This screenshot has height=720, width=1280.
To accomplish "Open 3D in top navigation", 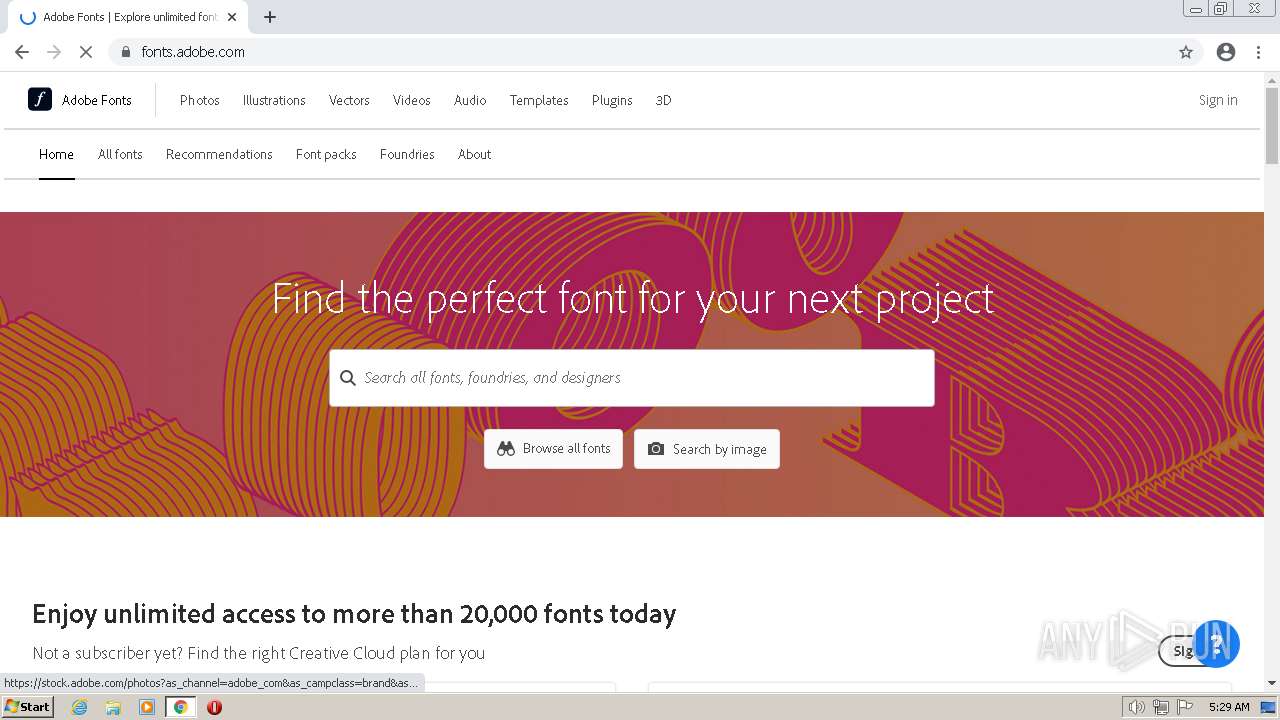I will [x=664, y=100].
